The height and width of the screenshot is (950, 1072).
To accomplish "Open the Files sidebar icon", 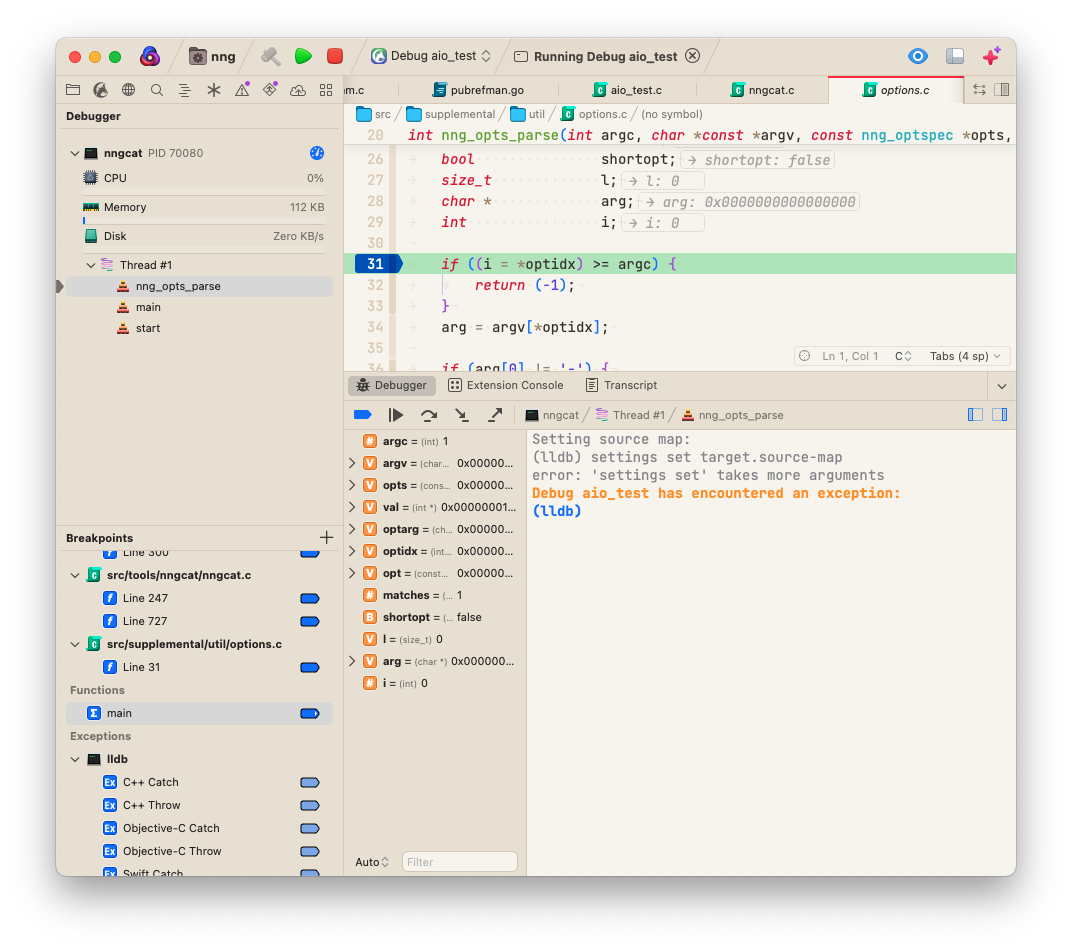I will click(73, 90).
